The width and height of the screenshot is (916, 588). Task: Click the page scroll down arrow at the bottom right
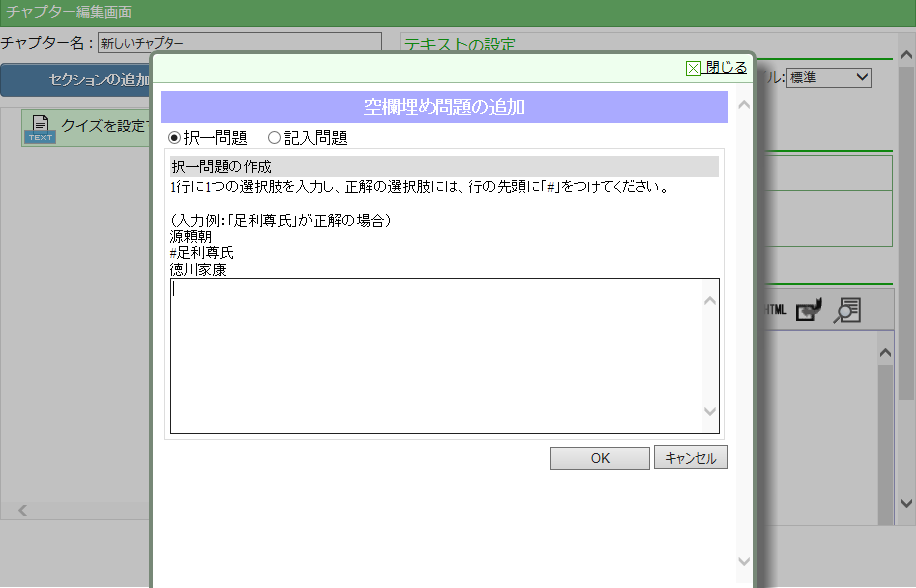906,503
